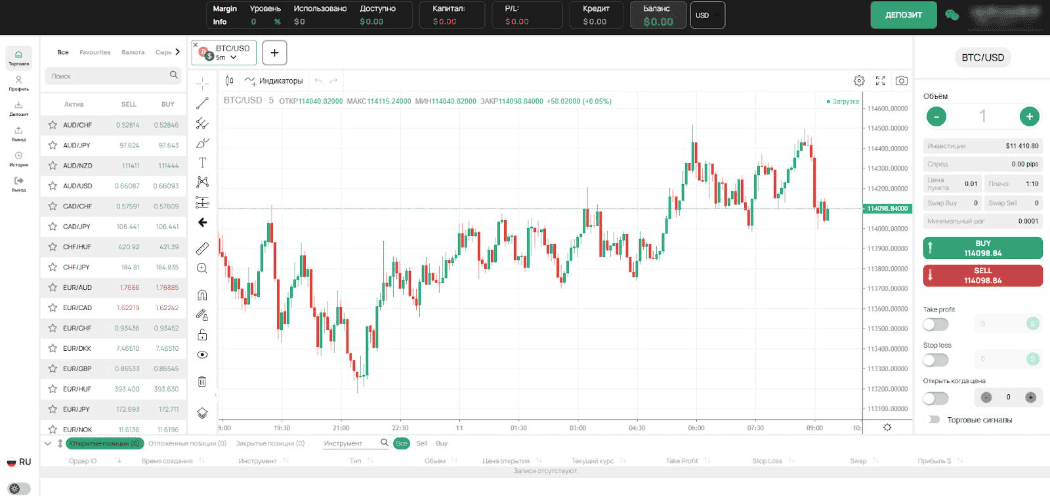Enable the Stop loss switch
The height and width of the screenshot is (496, 1050).
tap(935, 359)
